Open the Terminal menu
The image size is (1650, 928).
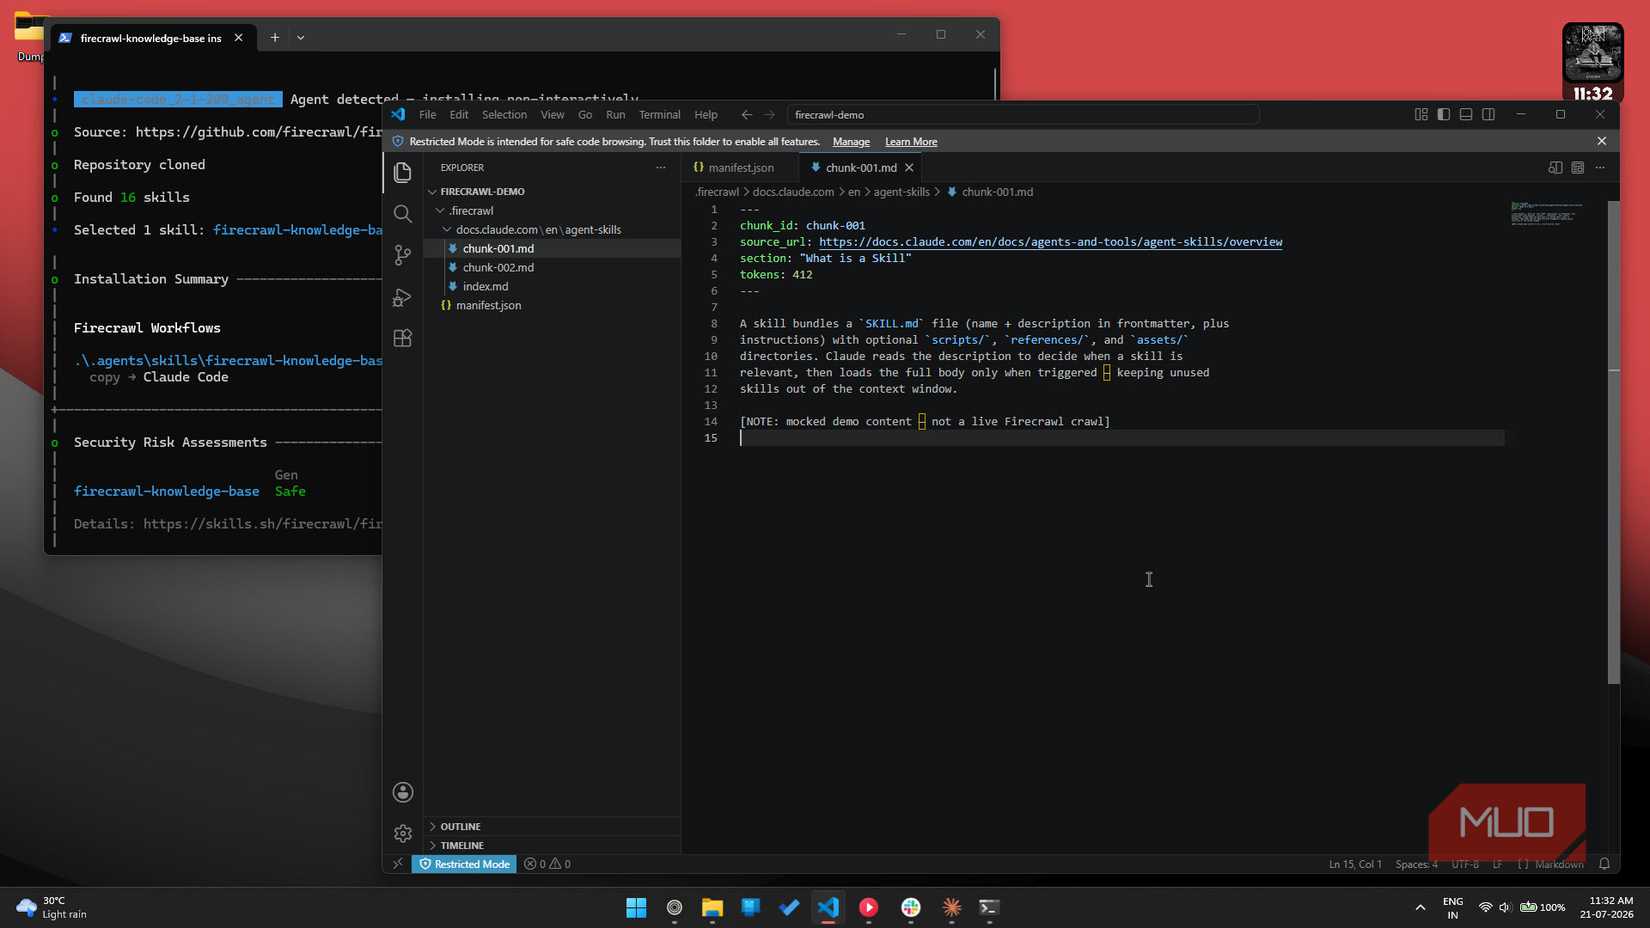tap(660, 115)
